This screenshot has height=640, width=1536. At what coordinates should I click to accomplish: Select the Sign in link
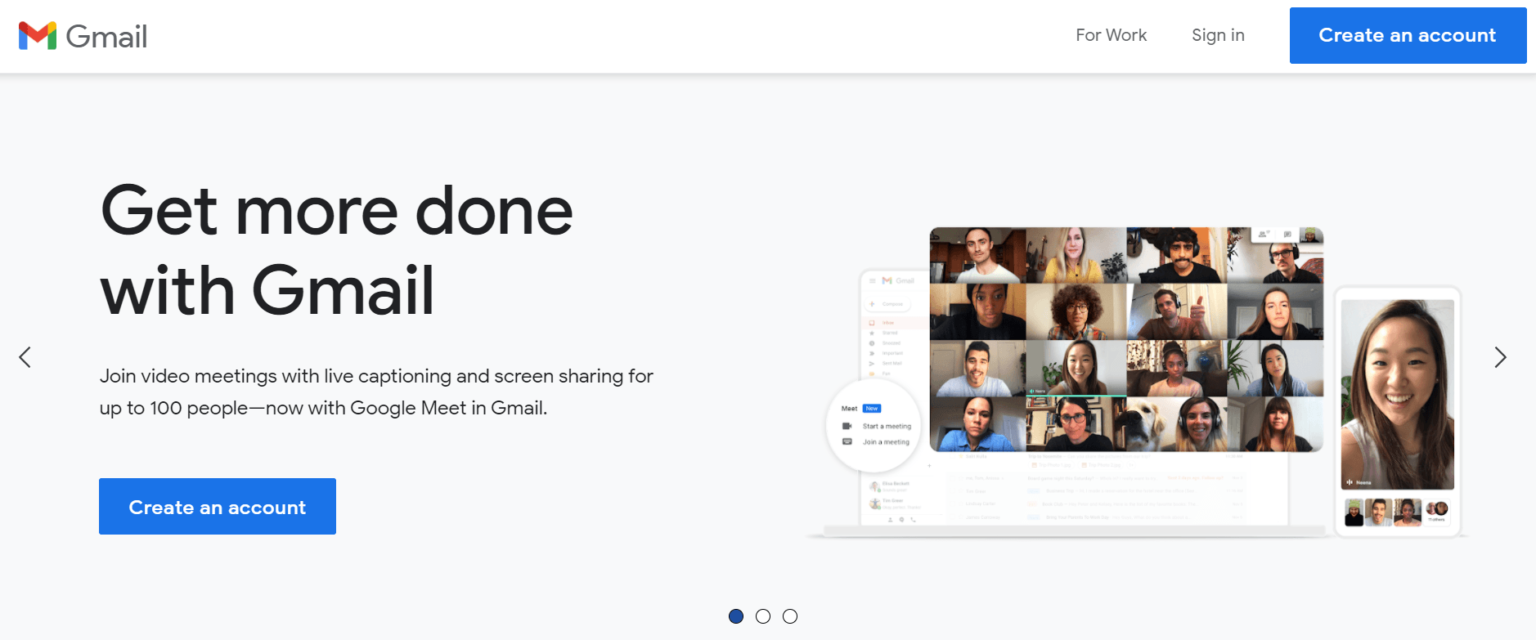[1218, 34]
